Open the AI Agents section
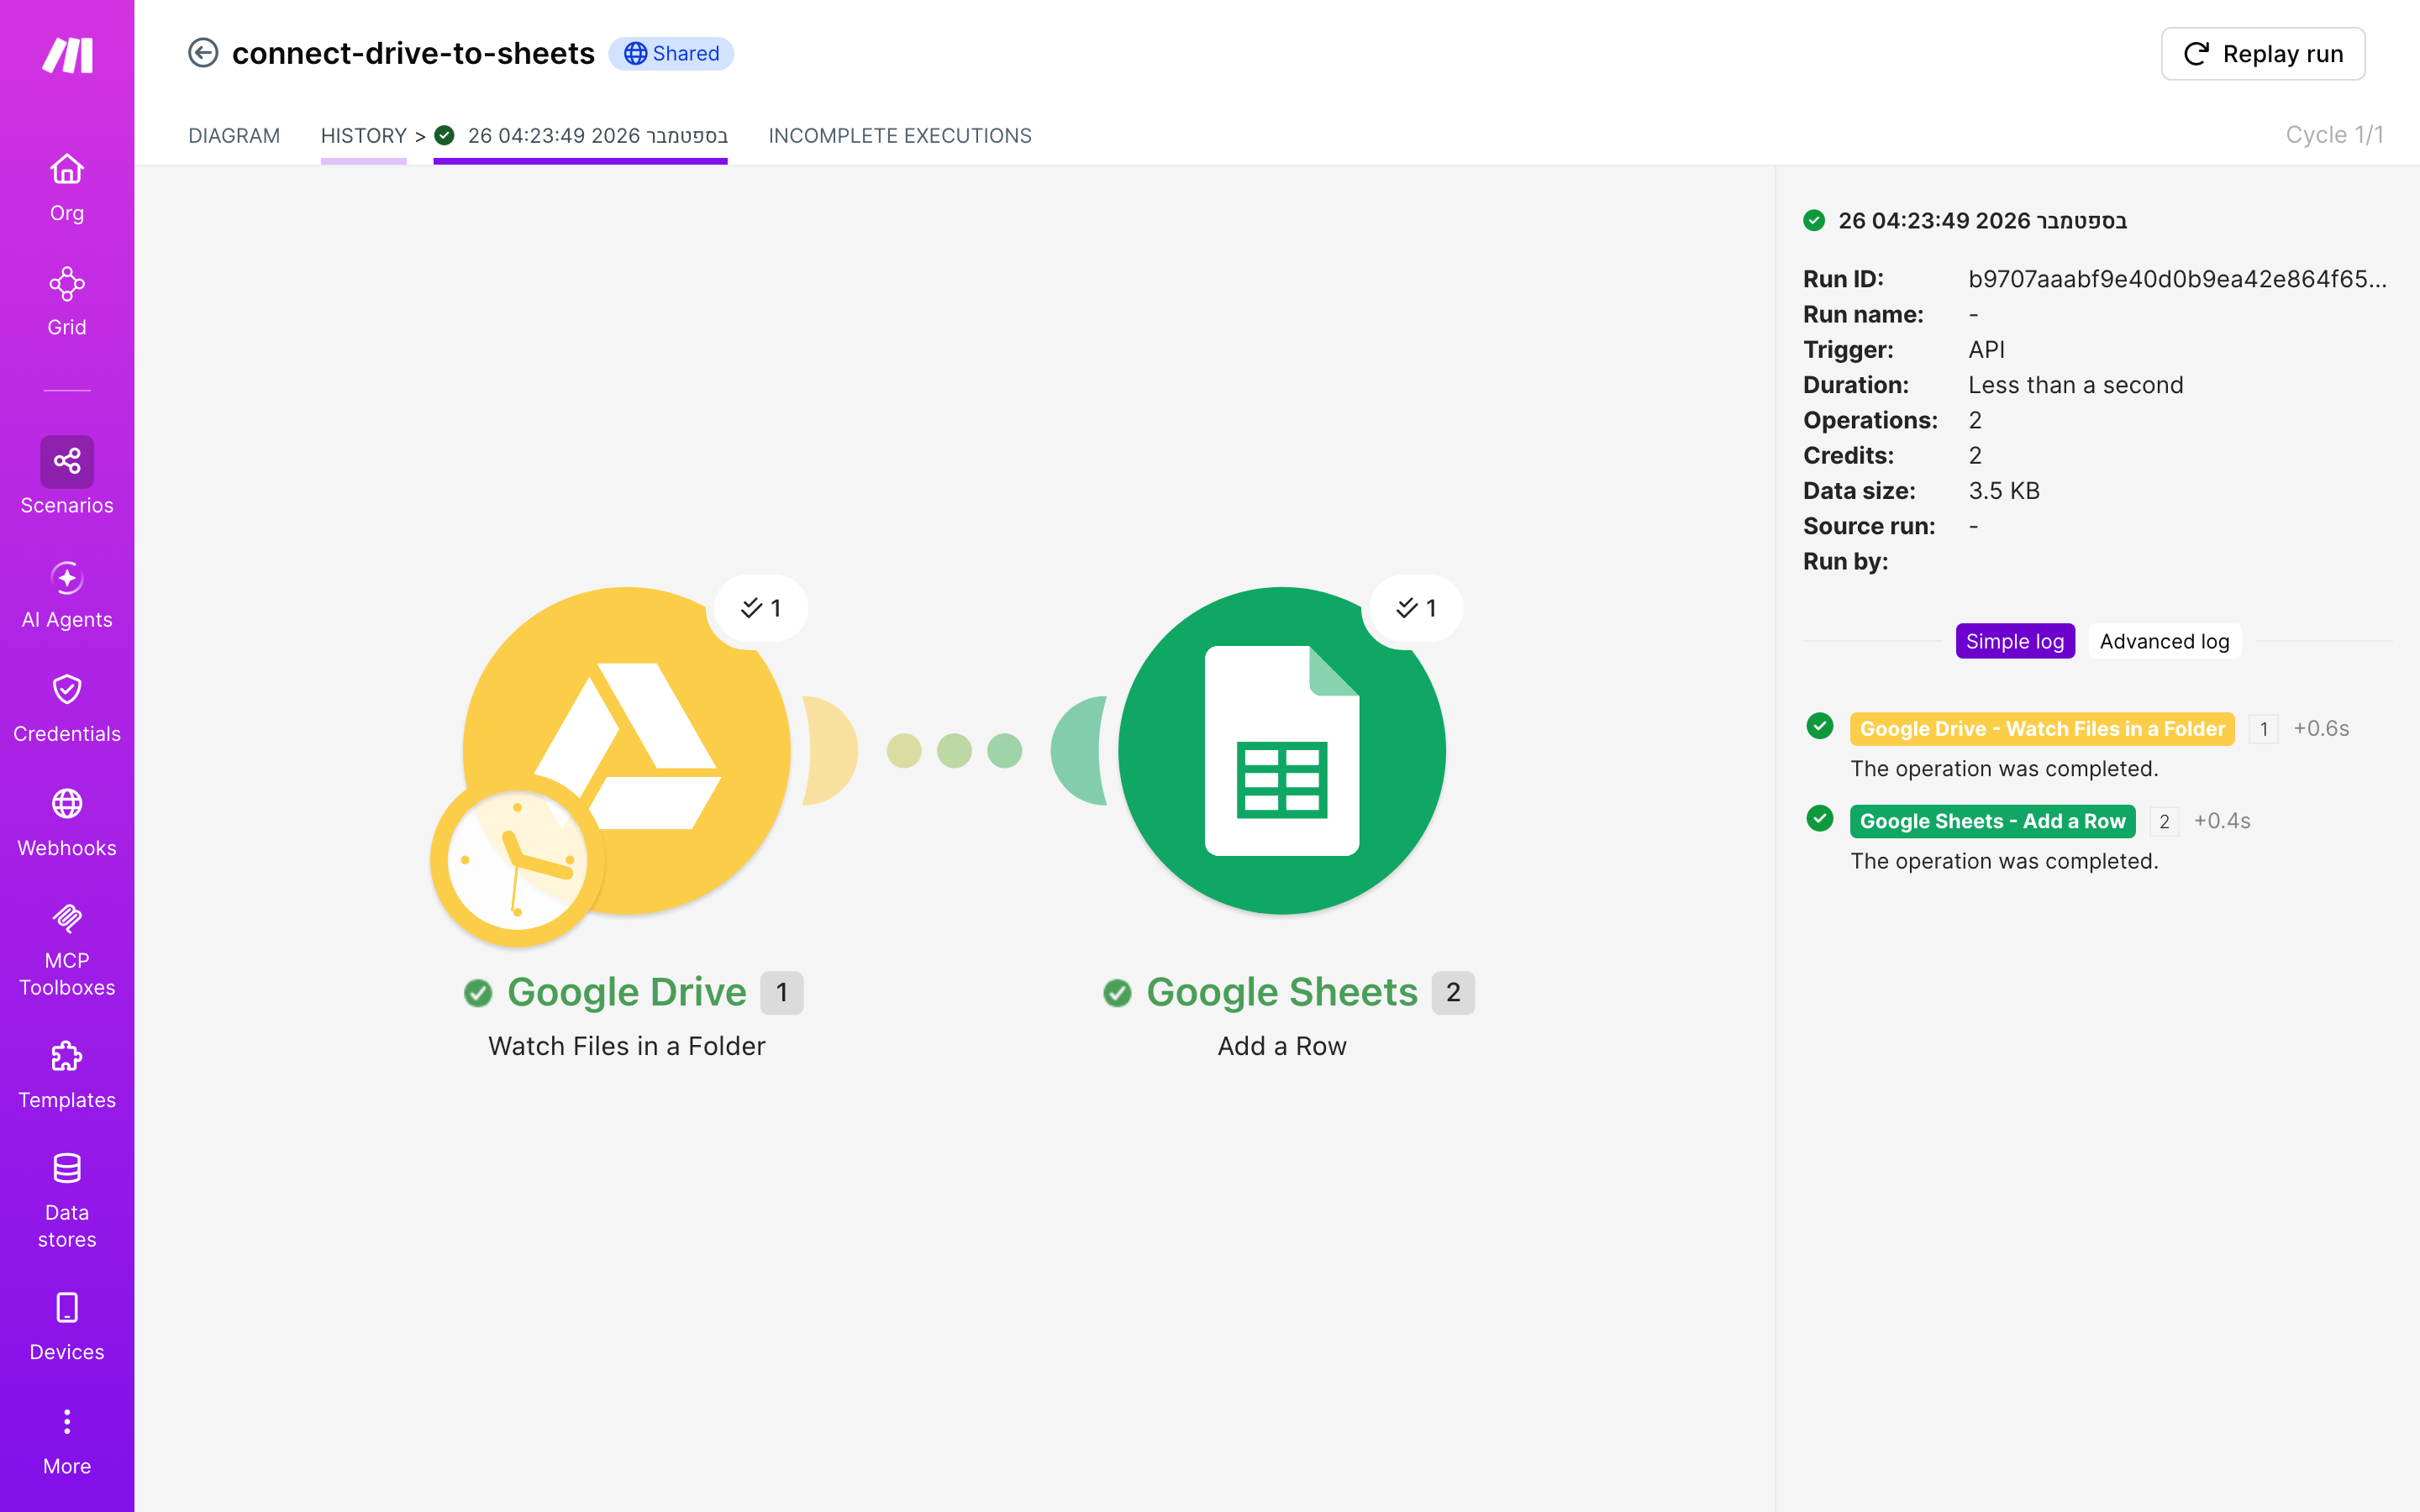2420x1512 pixels. coord(67,595)
